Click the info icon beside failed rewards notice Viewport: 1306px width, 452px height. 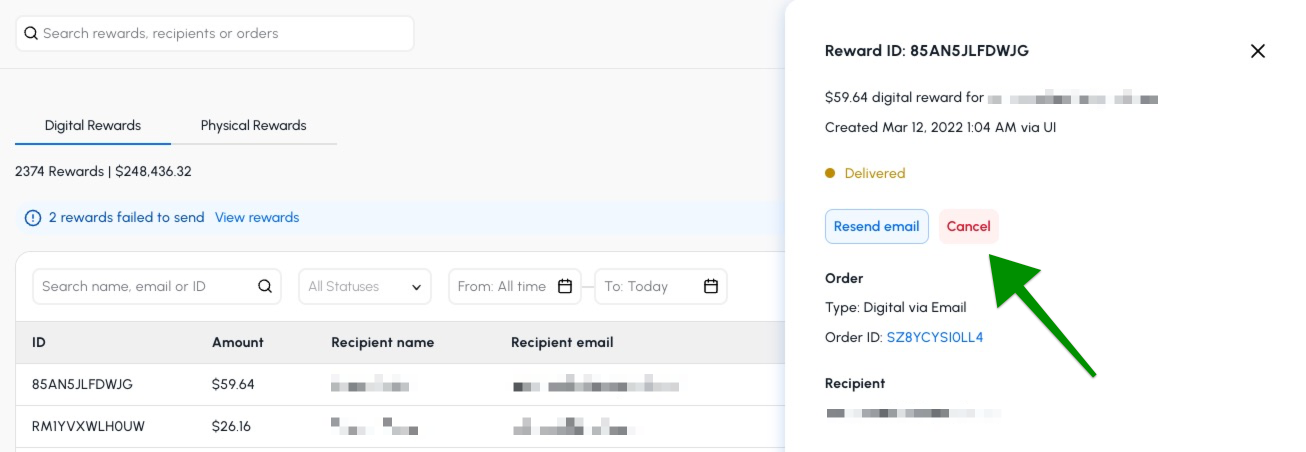33,218
